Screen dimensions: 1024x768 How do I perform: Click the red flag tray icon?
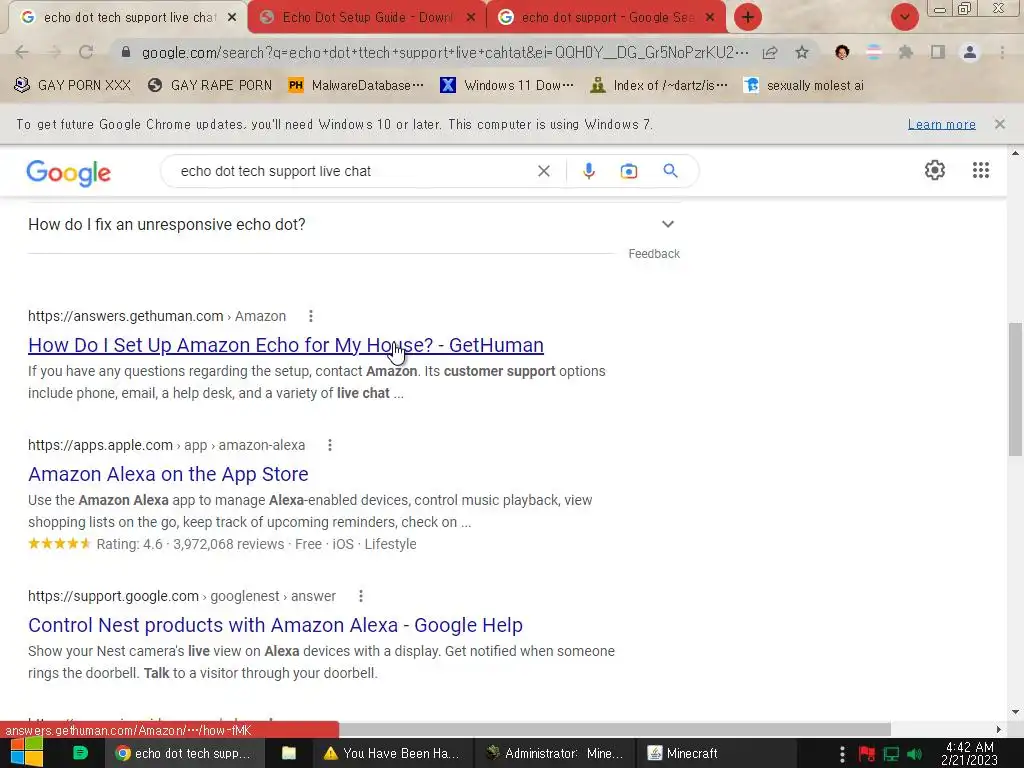point(867,754)
